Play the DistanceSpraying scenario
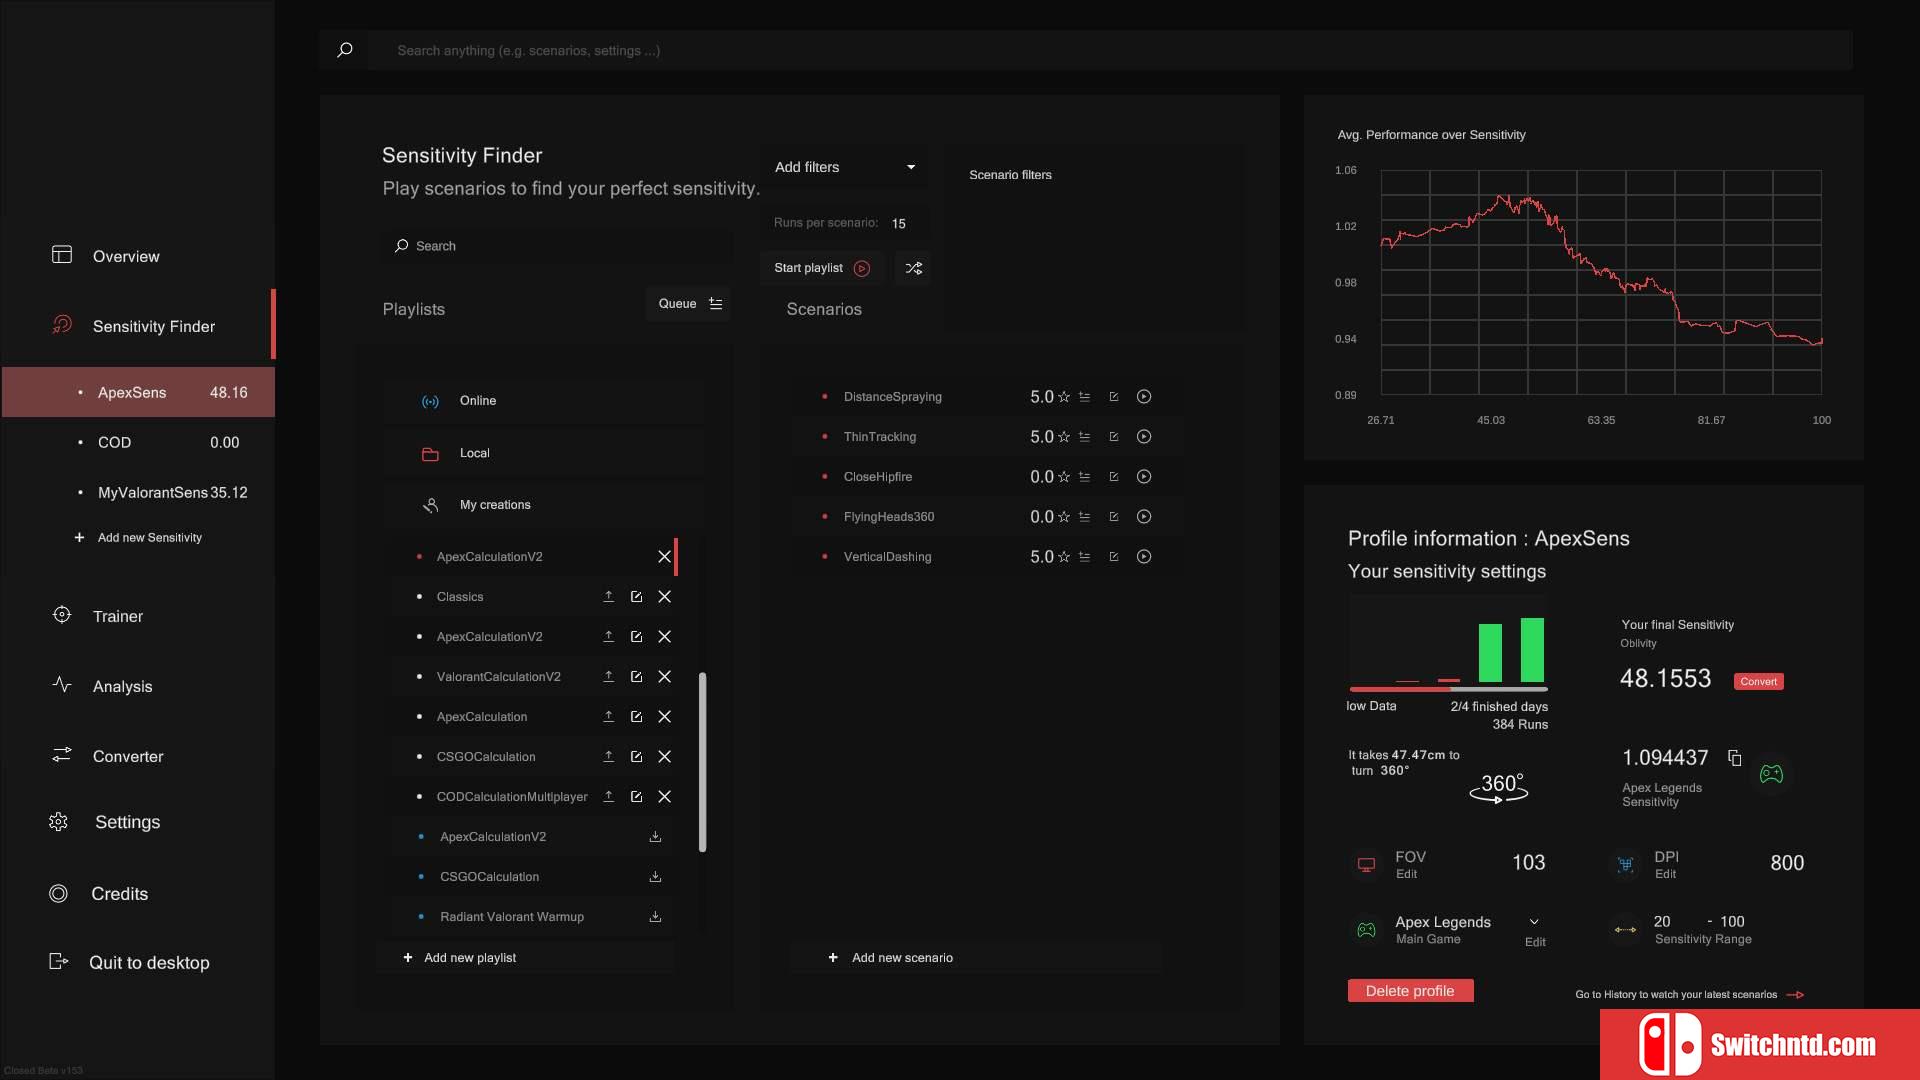This screenshot has height=1080, width=1920. [x=1144, y=397]
